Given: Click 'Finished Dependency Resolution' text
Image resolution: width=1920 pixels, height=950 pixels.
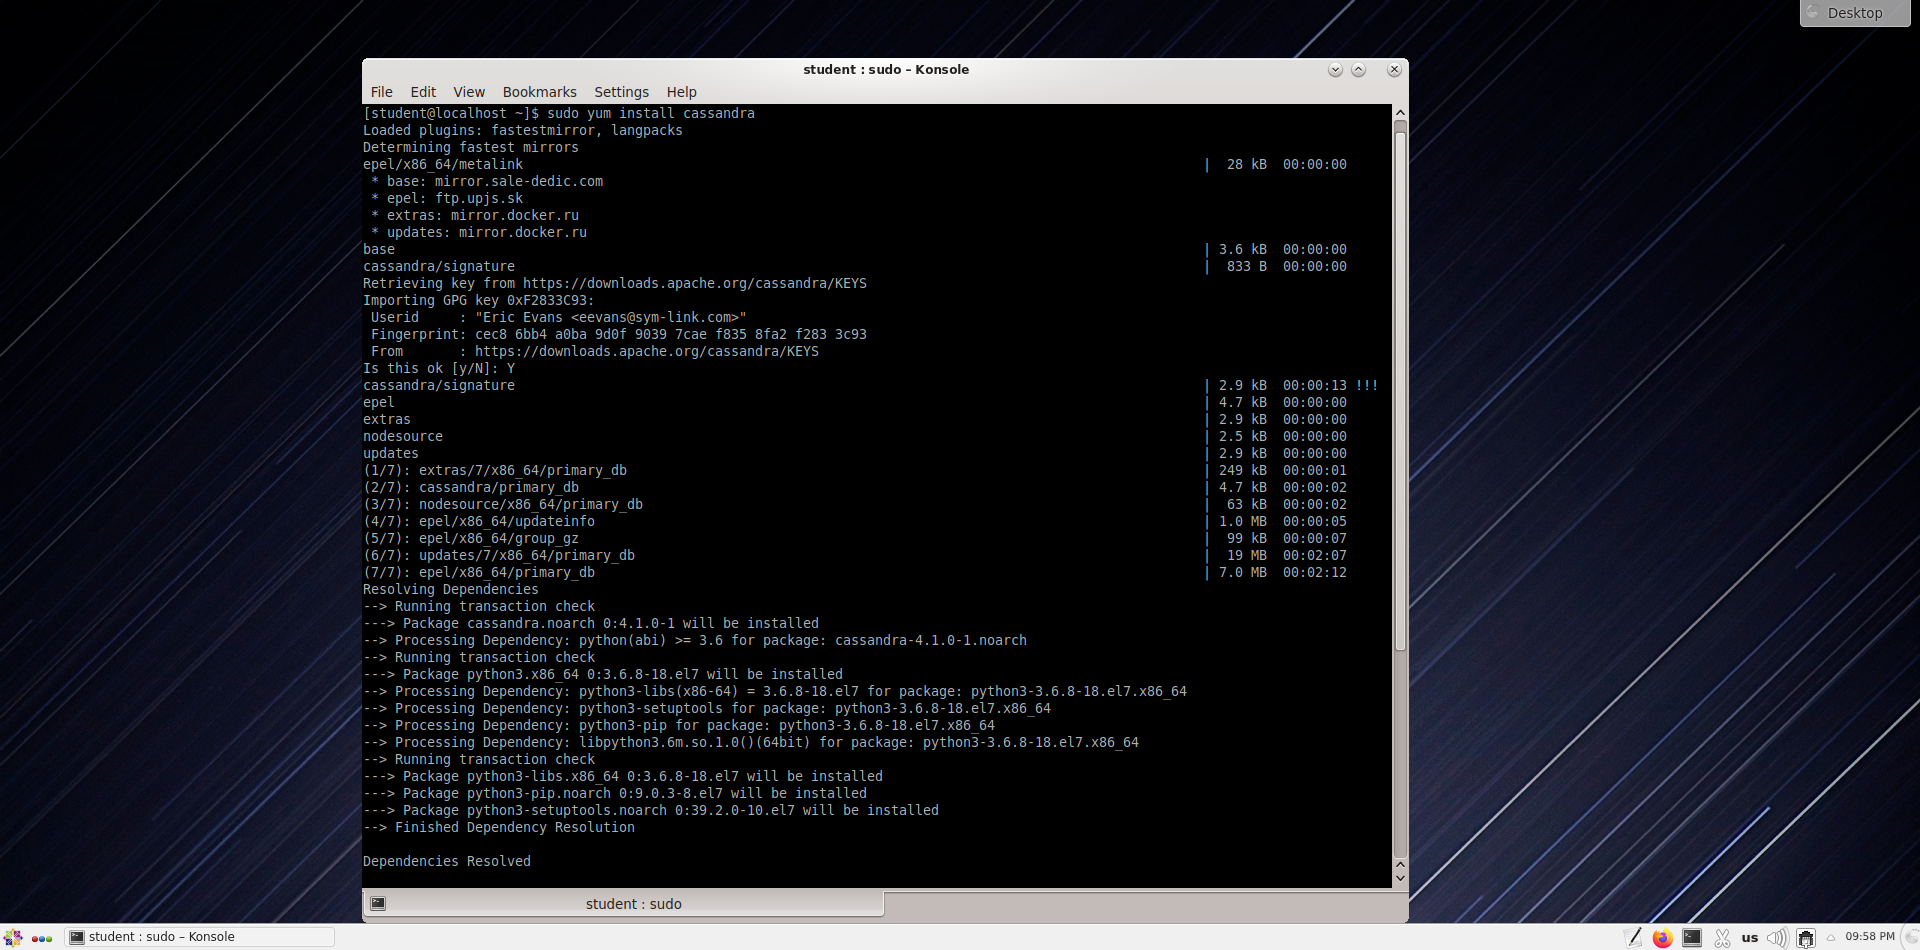Looking at the screenshot, I should click(x=515, y=827).
